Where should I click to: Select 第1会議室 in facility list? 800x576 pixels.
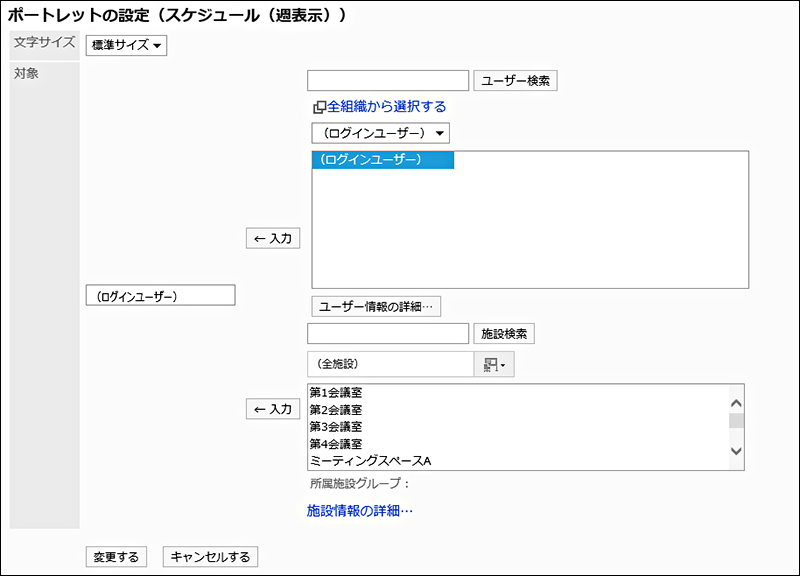336,393
